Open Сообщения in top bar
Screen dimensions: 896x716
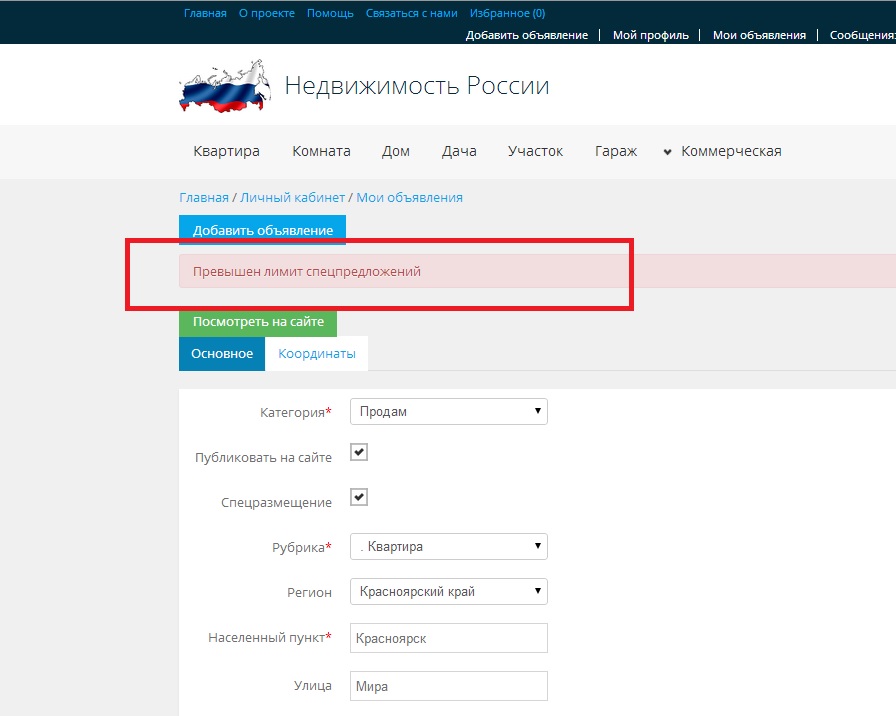click(862, 35)
